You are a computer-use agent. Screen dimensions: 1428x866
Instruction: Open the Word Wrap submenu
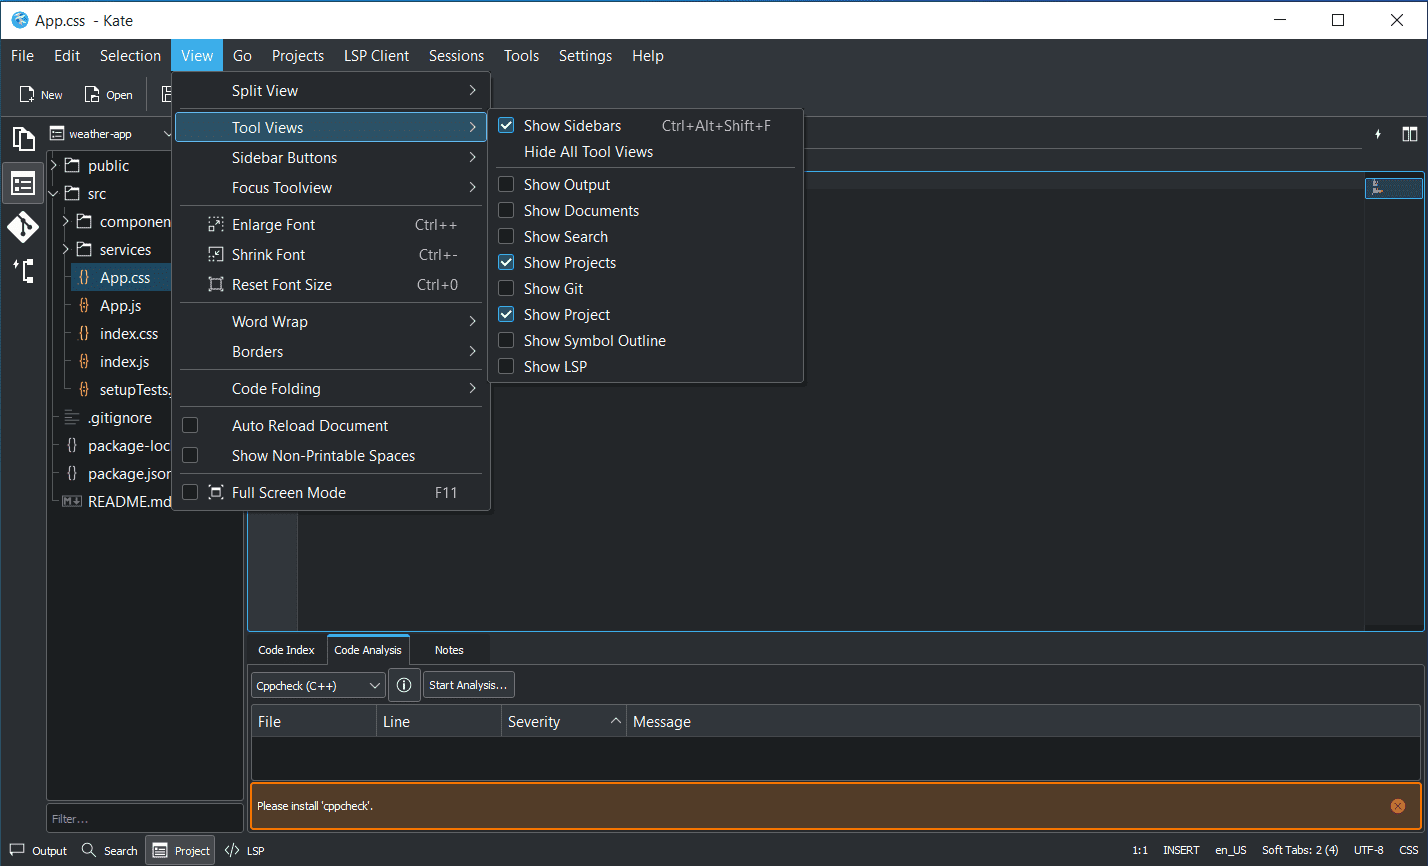pyautogui.click(x=330, y=322)
